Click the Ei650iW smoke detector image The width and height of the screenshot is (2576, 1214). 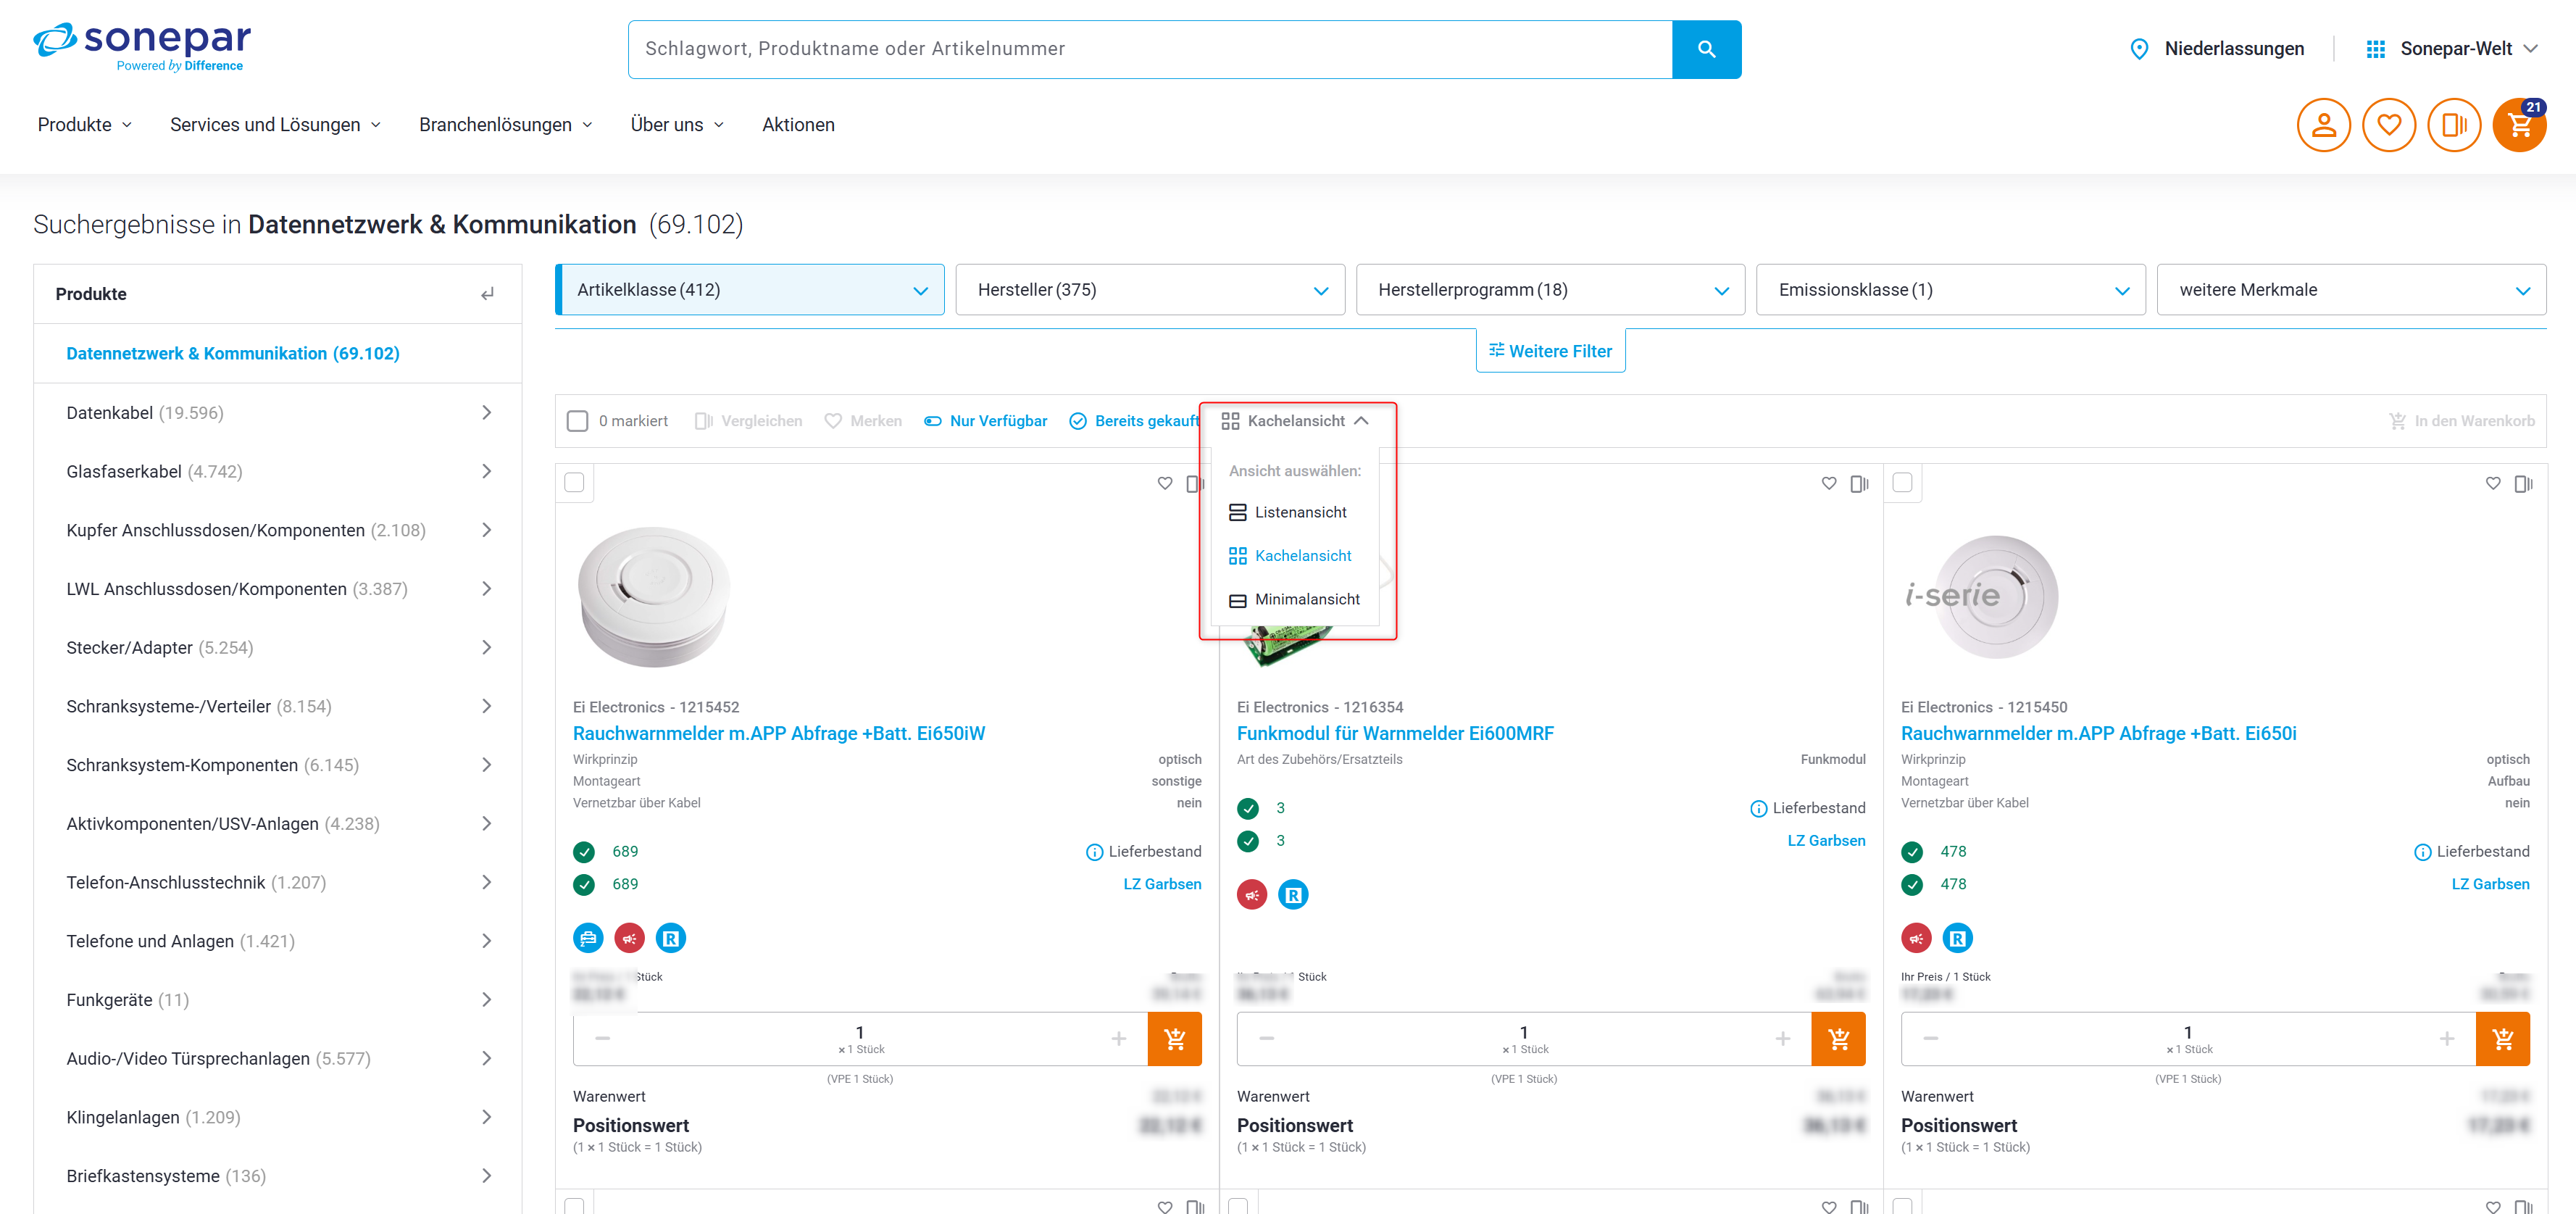point(655,596)
